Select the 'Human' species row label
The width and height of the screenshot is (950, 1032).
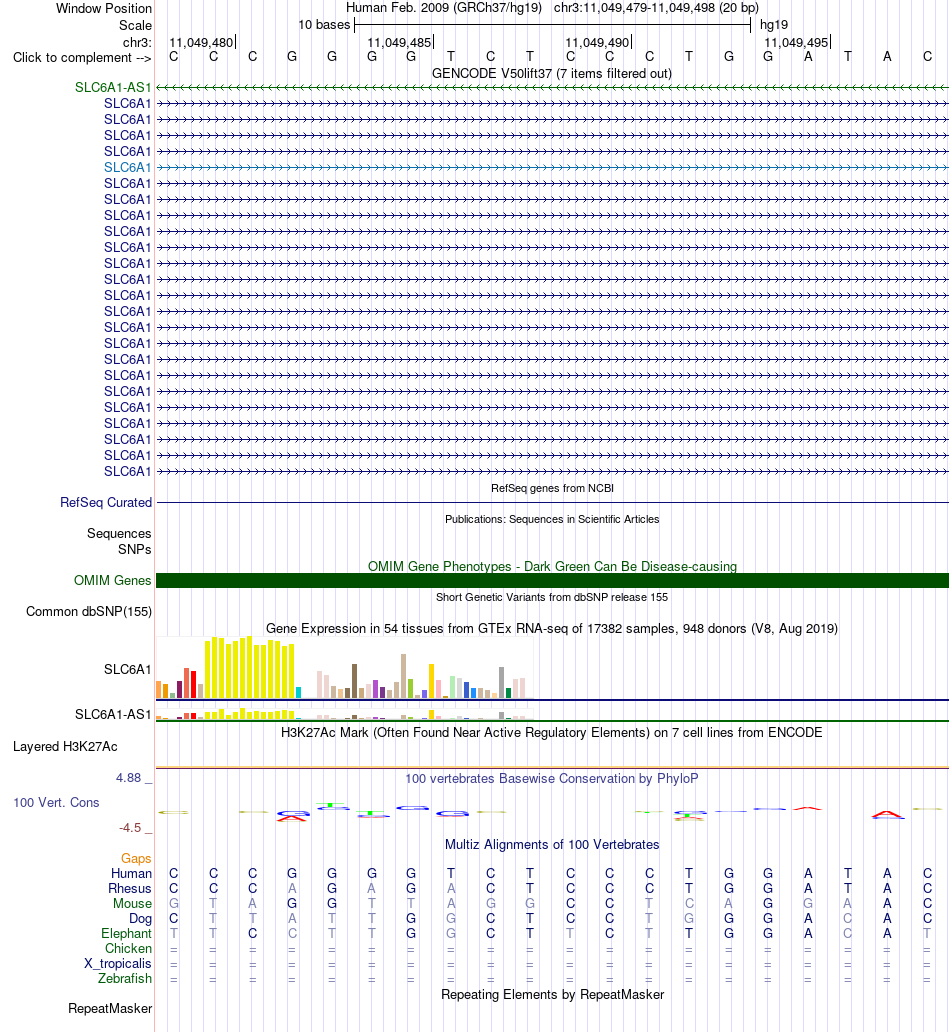coord(131,874)
